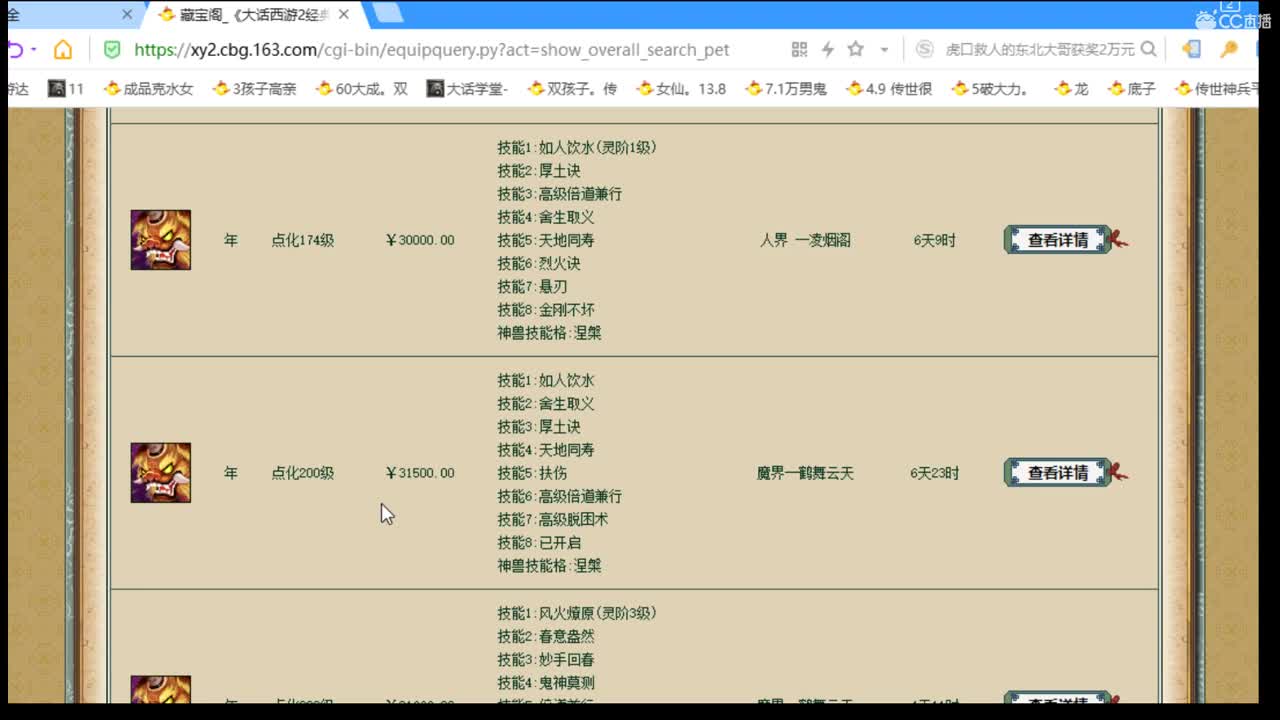Click pet avatar in 点化174级 row

tap(161, 240)
